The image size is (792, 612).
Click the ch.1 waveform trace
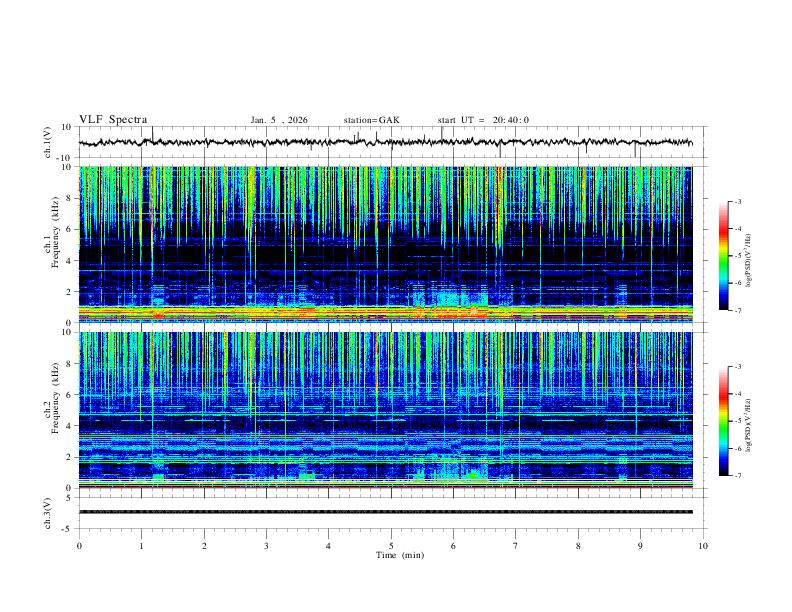pyautogui.click(x=385, y=142)
